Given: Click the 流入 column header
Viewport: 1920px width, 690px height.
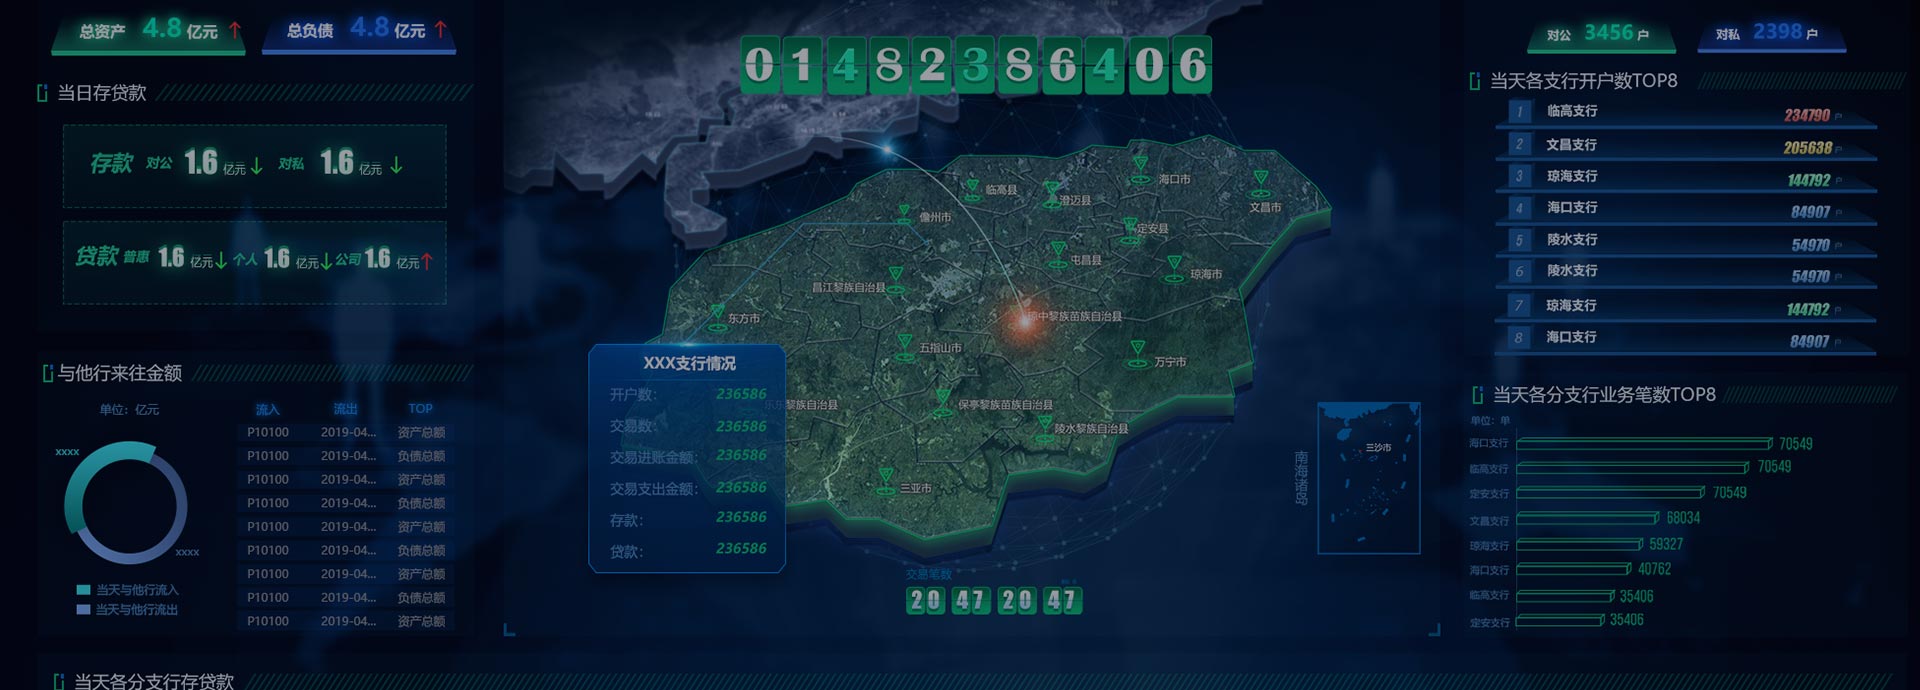Looking at the screenshot, I should coord(267,409).
